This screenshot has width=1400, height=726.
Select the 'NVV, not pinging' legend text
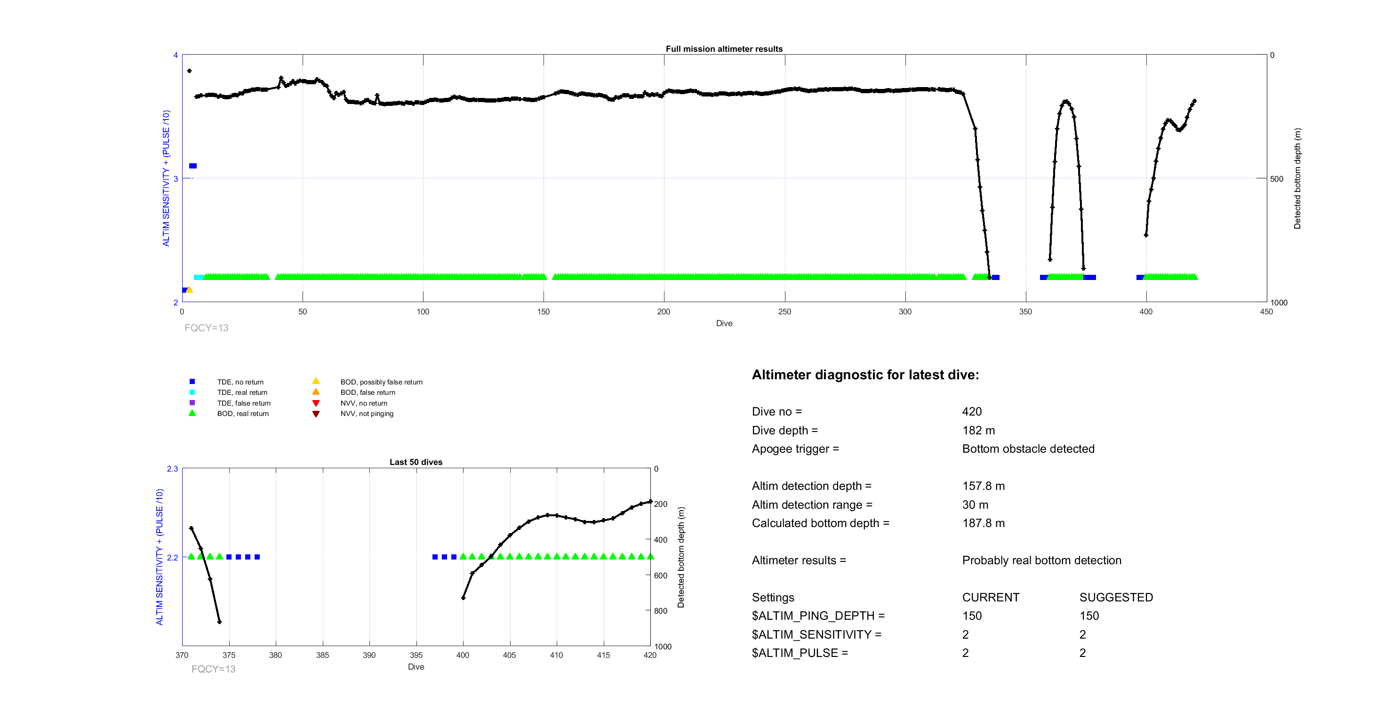(367, 414)
